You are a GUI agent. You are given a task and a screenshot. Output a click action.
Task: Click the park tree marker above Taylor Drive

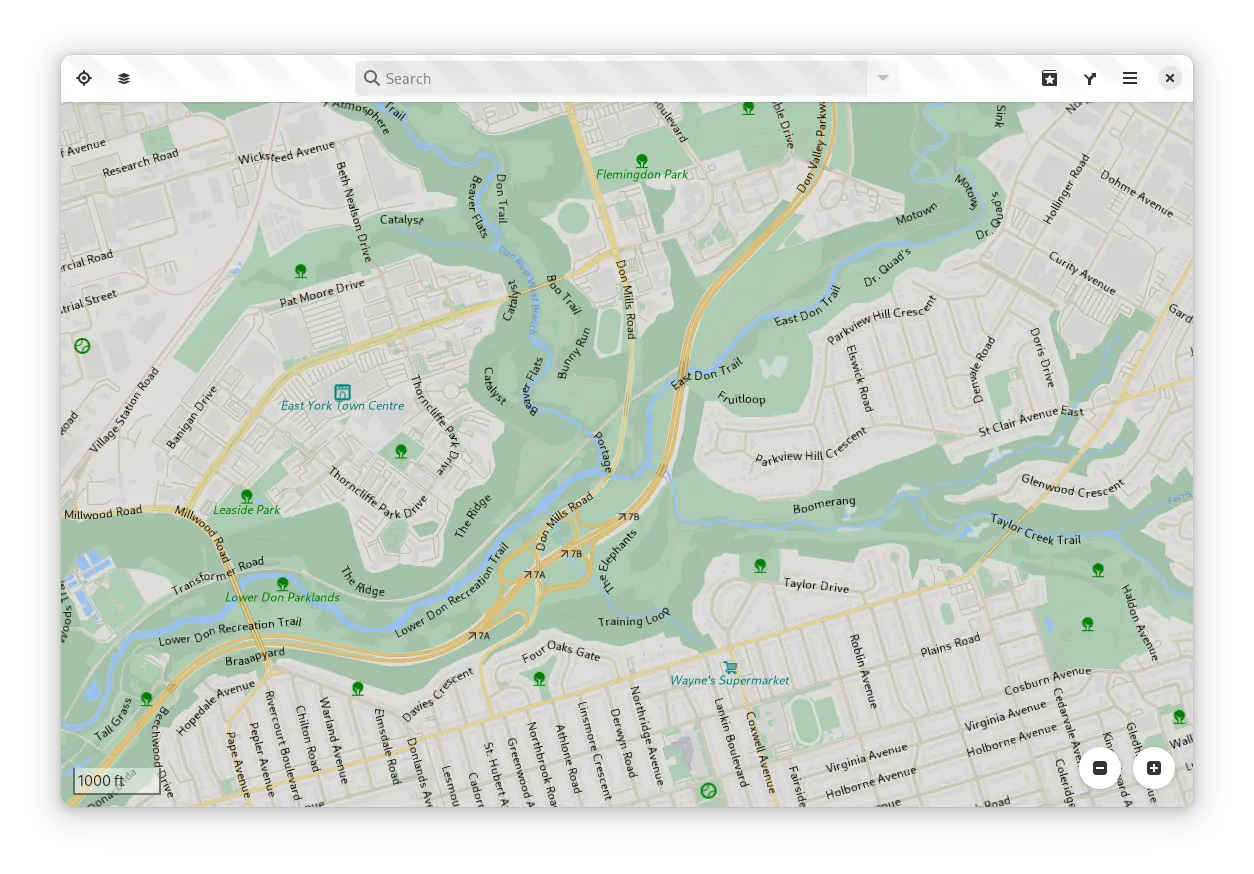pos(761,565)
